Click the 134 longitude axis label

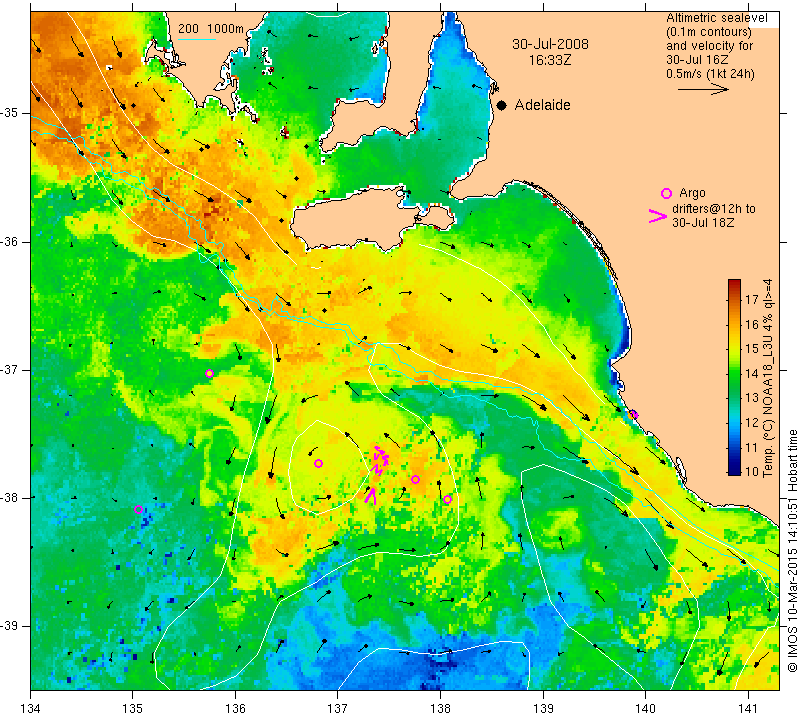pyautogui.click(x=31, y=709)
